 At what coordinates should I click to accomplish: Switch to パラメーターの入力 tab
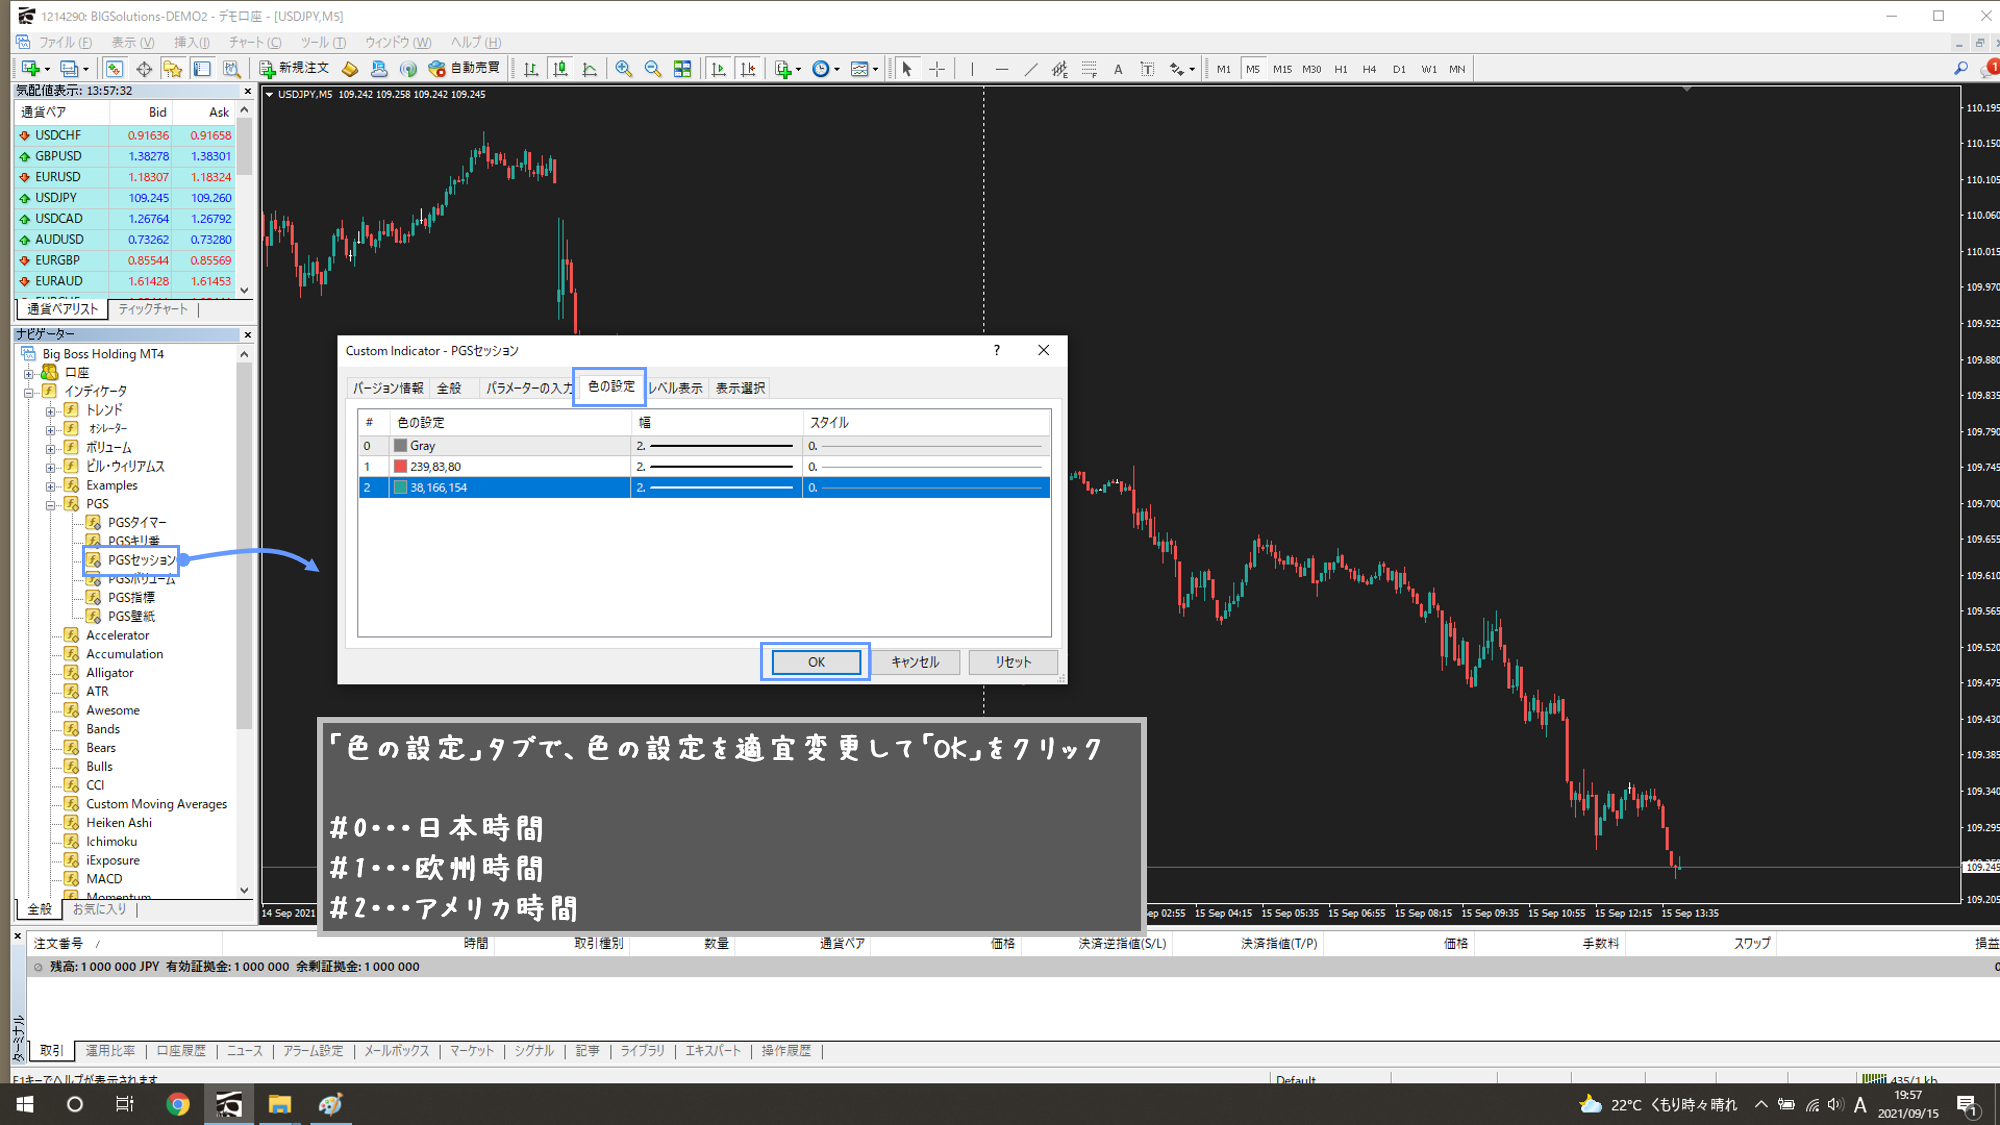(529, 388)
